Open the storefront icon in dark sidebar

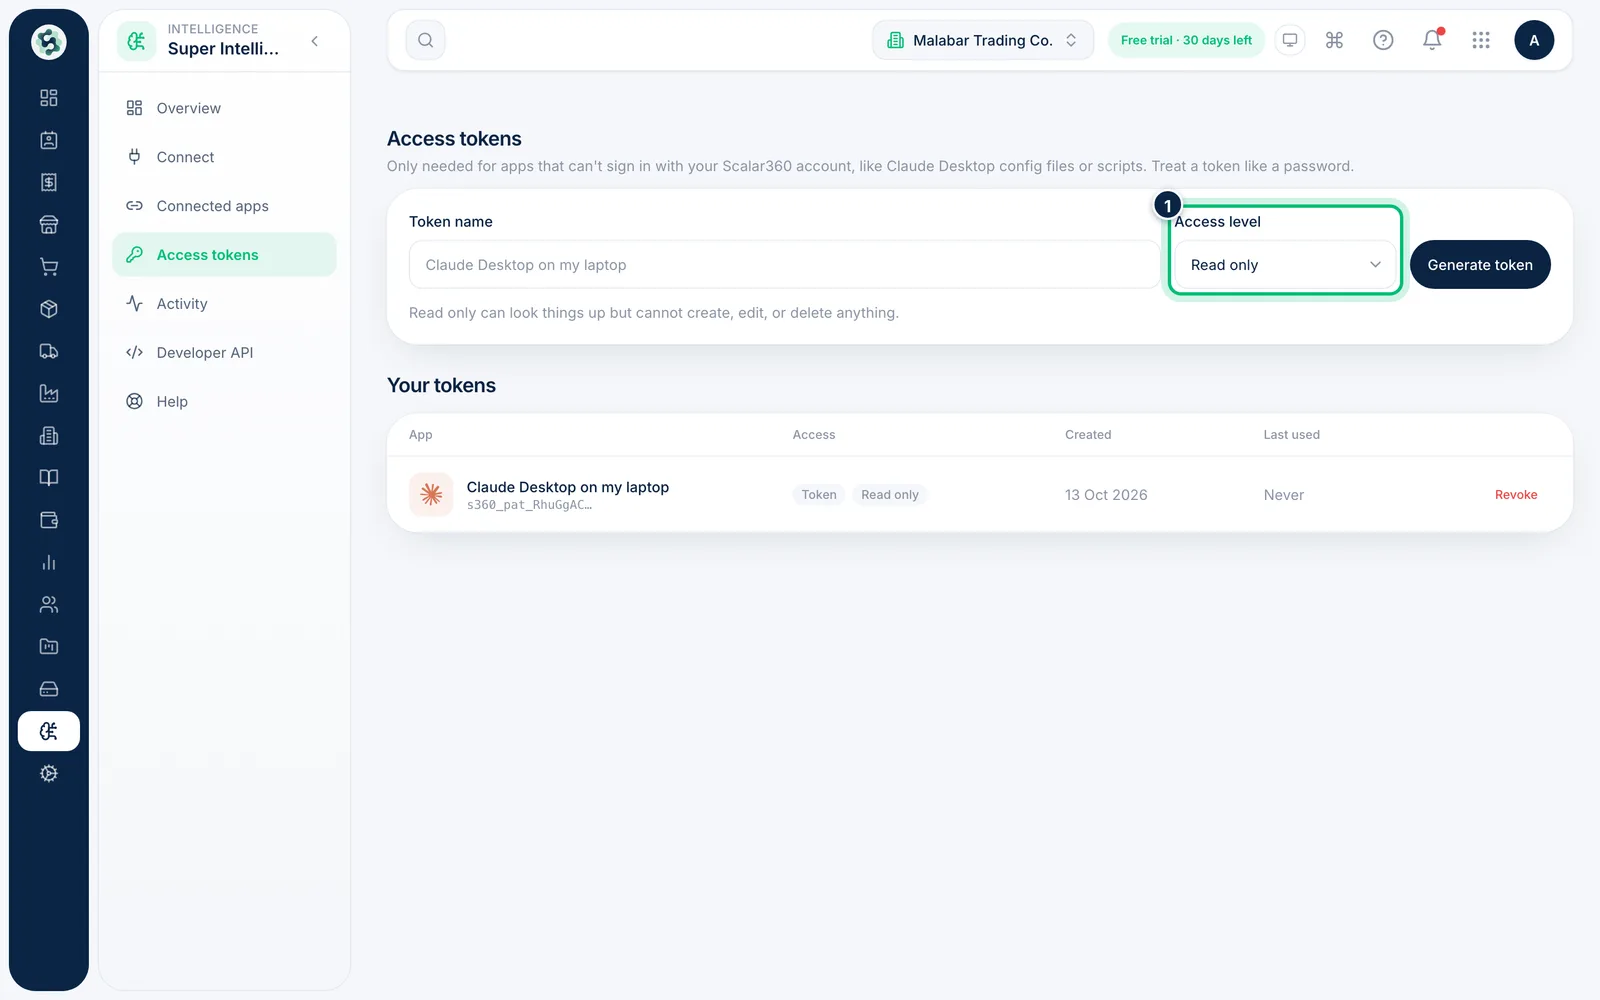[x=48, y=225]
